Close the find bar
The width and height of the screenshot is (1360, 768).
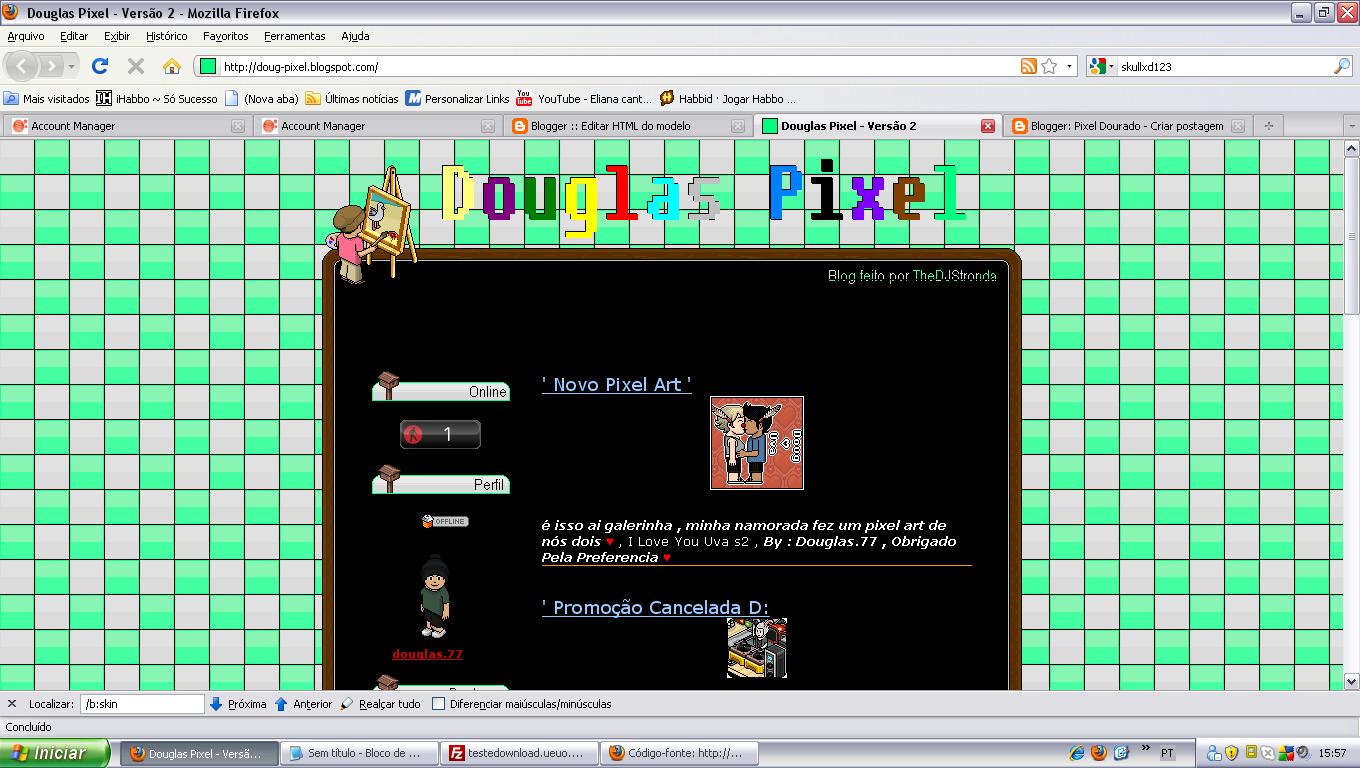coord(12,704)
